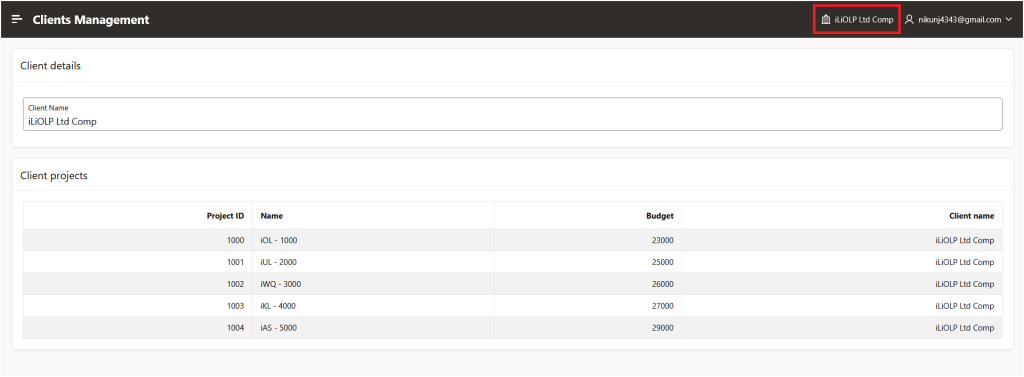Image resolution: width=1024 pixels, height=377 pixels.
Task: Click the iLiOLP Ltd Comp header entry
Action: (857, 20)
